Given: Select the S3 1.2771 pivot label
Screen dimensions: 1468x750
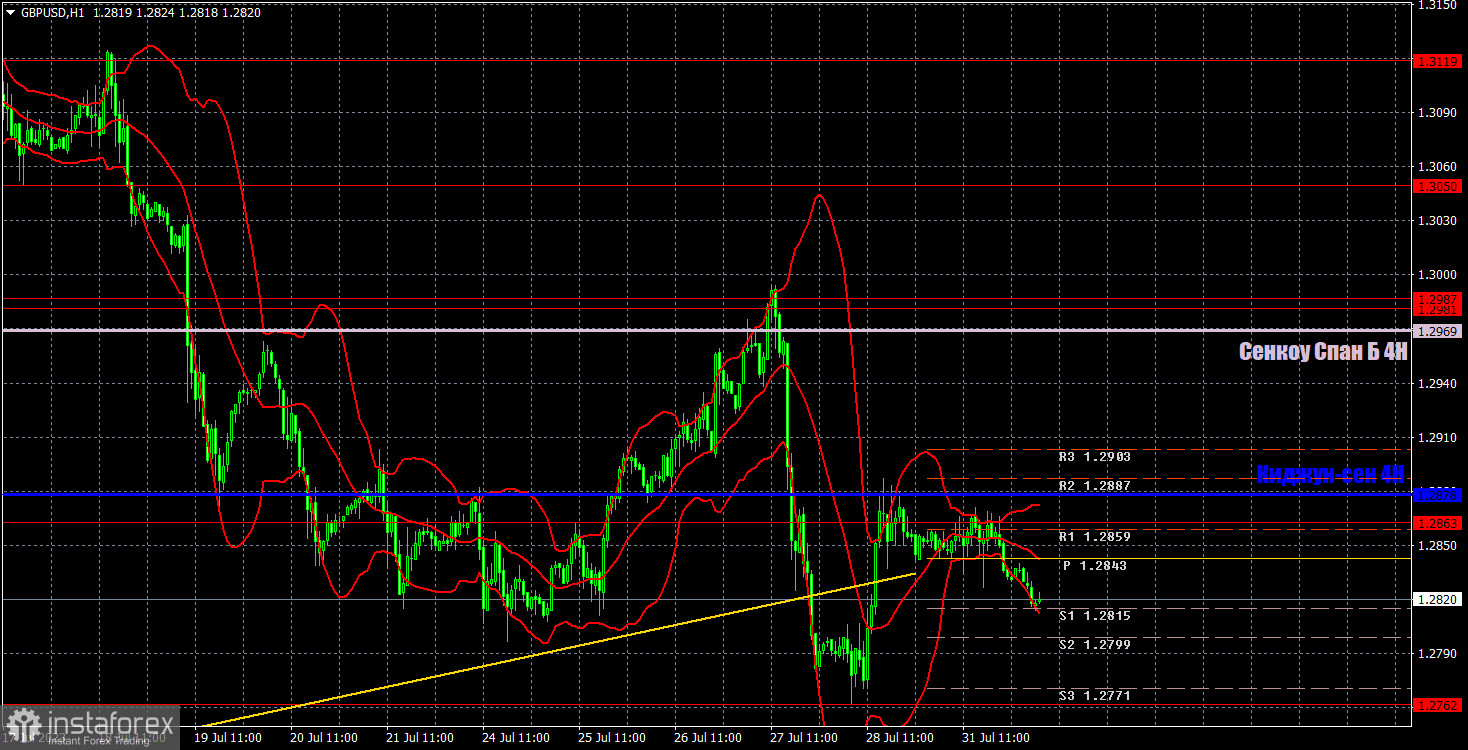Looking at the screenshot, I should click(1094, 695).
